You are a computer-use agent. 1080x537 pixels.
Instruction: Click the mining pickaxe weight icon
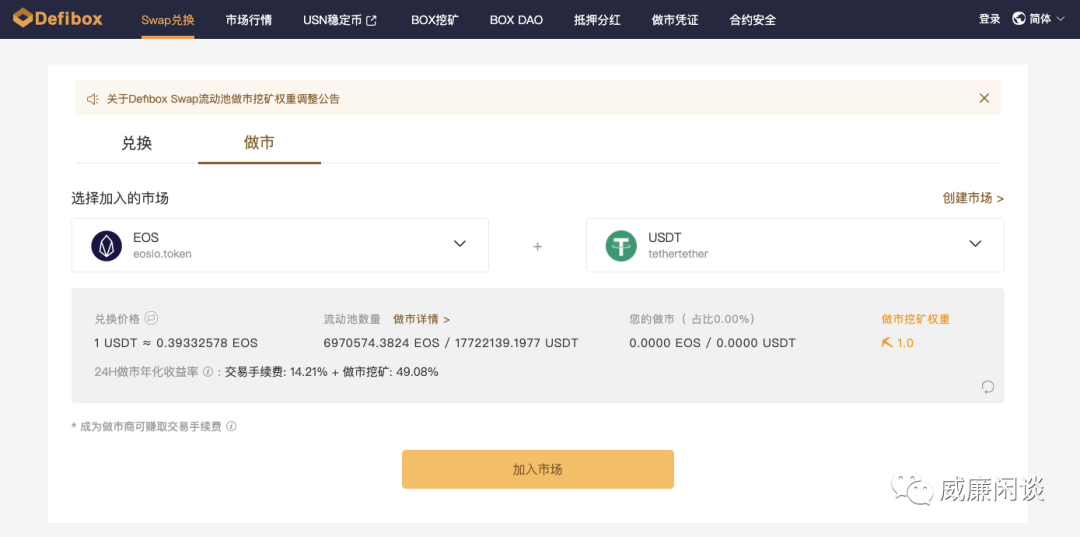click(x=886, y=342)
